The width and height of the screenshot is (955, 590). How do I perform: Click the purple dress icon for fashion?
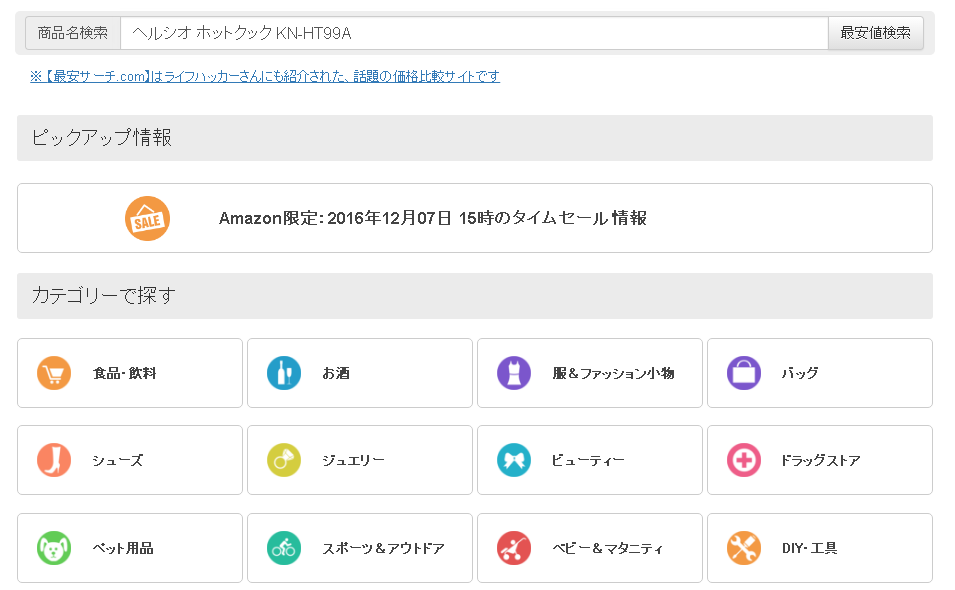[514, 373]
